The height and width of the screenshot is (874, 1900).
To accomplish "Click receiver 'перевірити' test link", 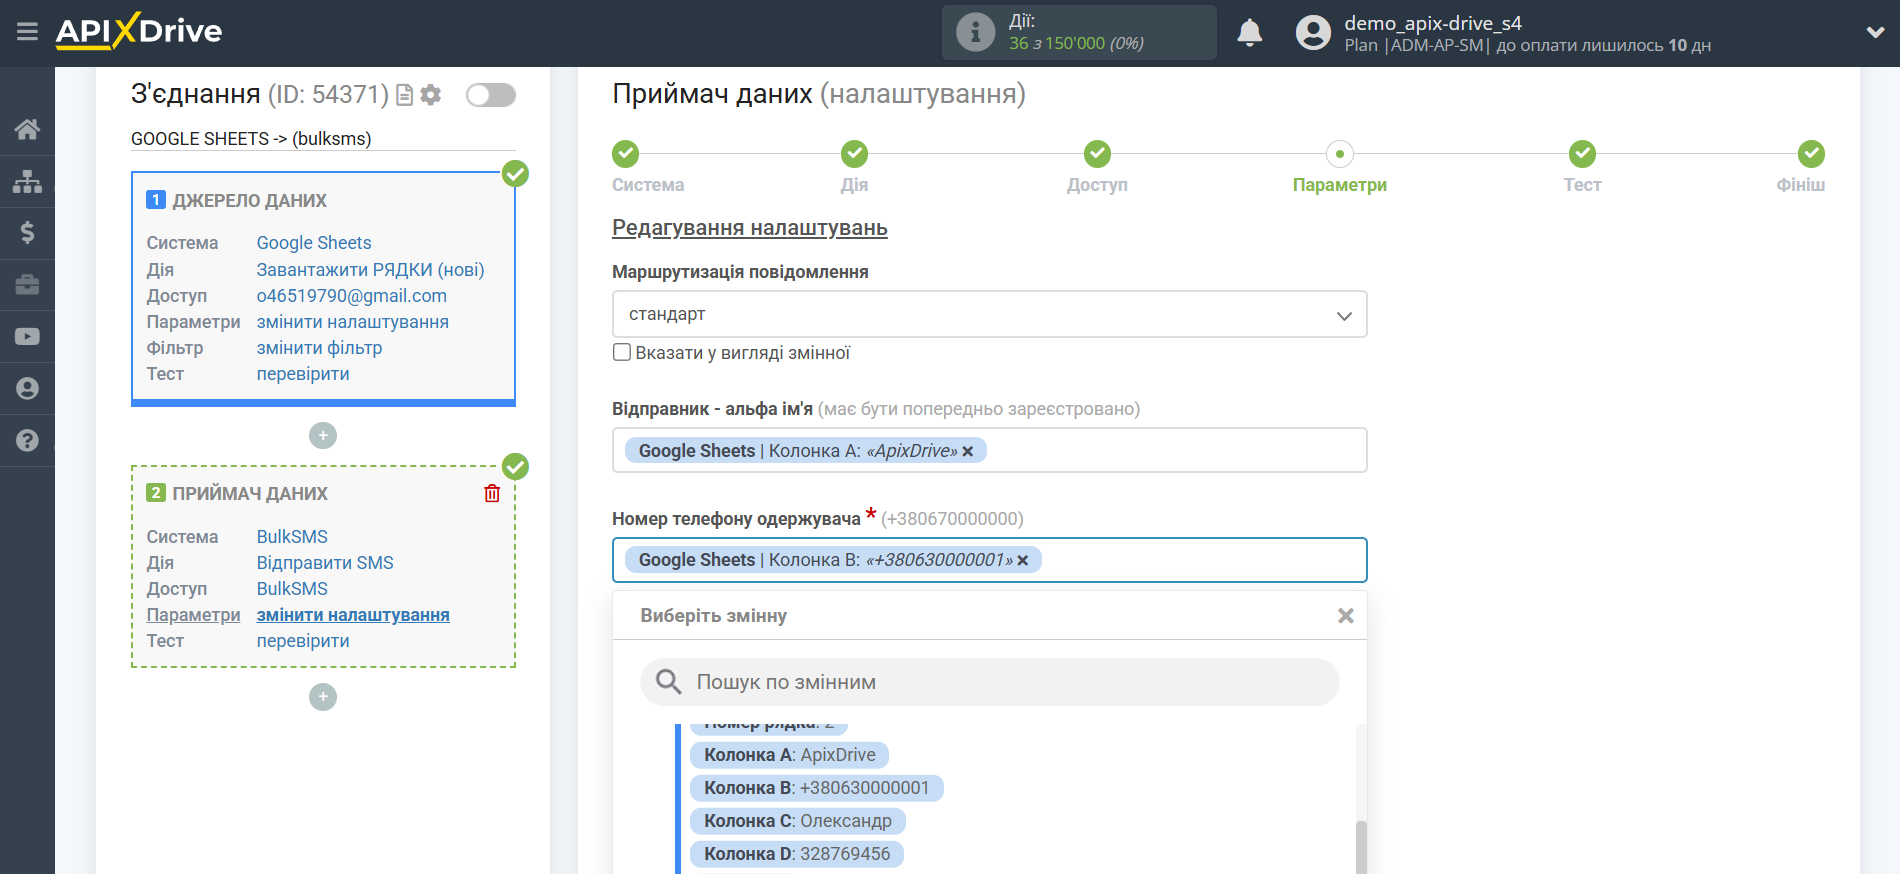I will point(303,641).
